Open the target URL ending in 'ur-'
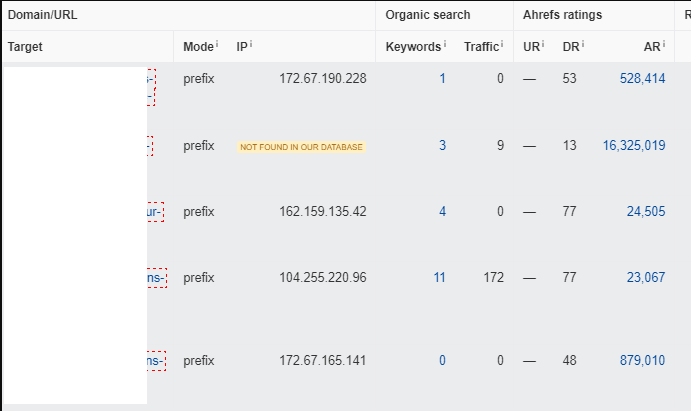The width and height of the screenshot is (691, 411). pyautogui.click(x=154, y=212)
